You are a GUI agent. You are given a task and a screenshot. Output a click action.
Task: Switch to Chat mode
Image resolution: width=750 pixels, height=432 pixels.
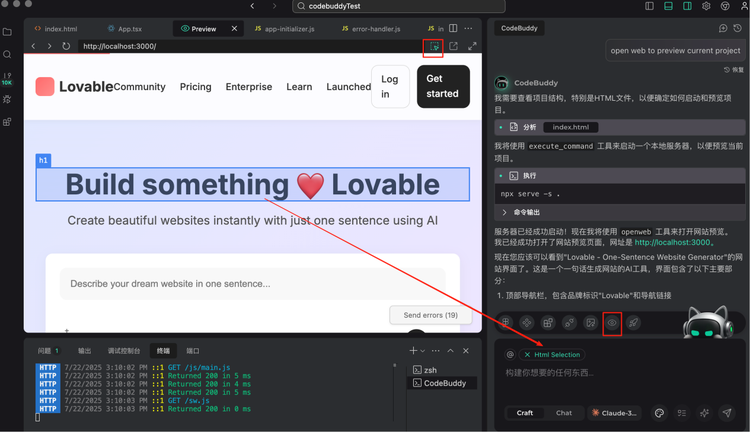pos(563,413)
